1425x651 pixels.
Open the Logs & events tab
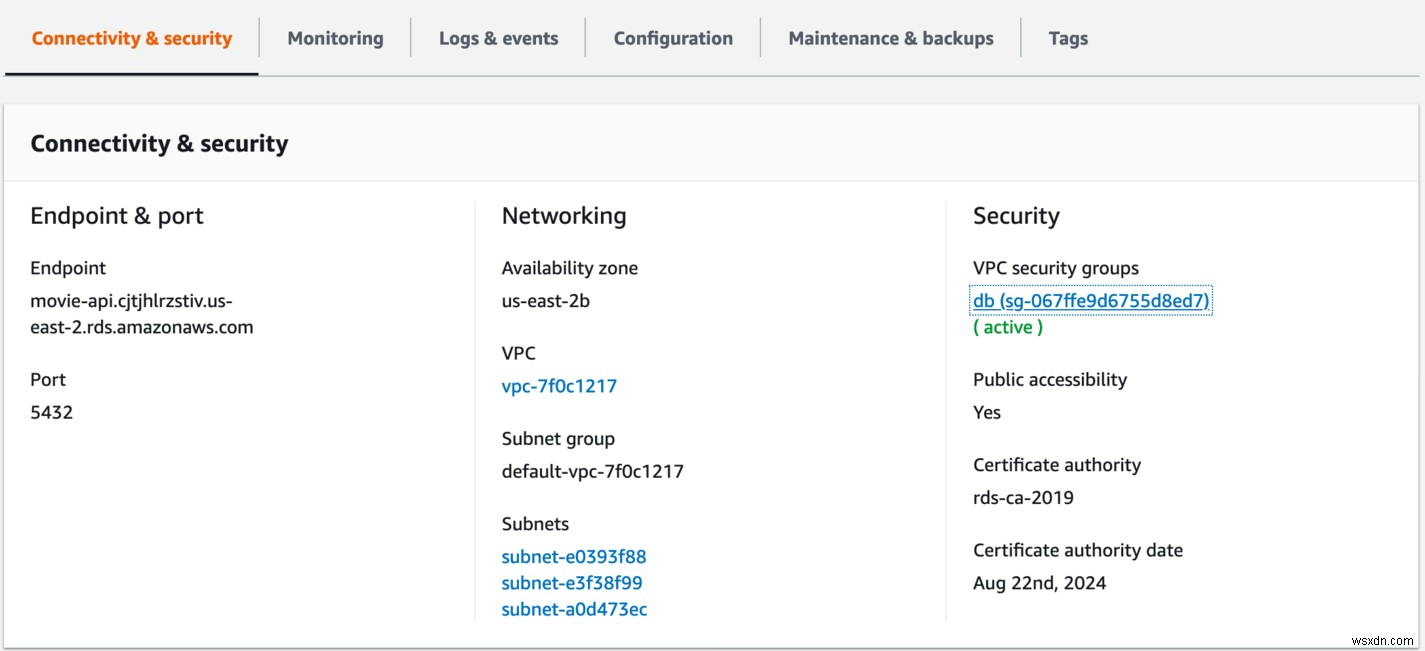pyautogui.click(x=498, y=38)
